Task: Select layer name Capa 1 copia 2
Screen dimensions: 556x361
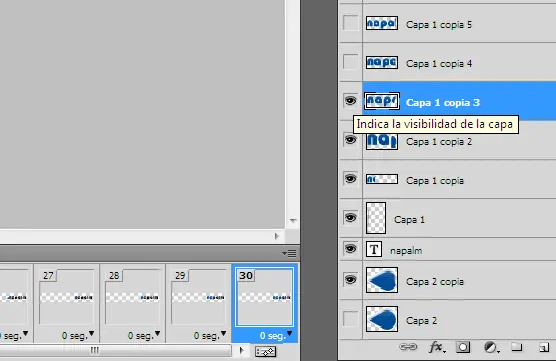Action: [439, 141]
